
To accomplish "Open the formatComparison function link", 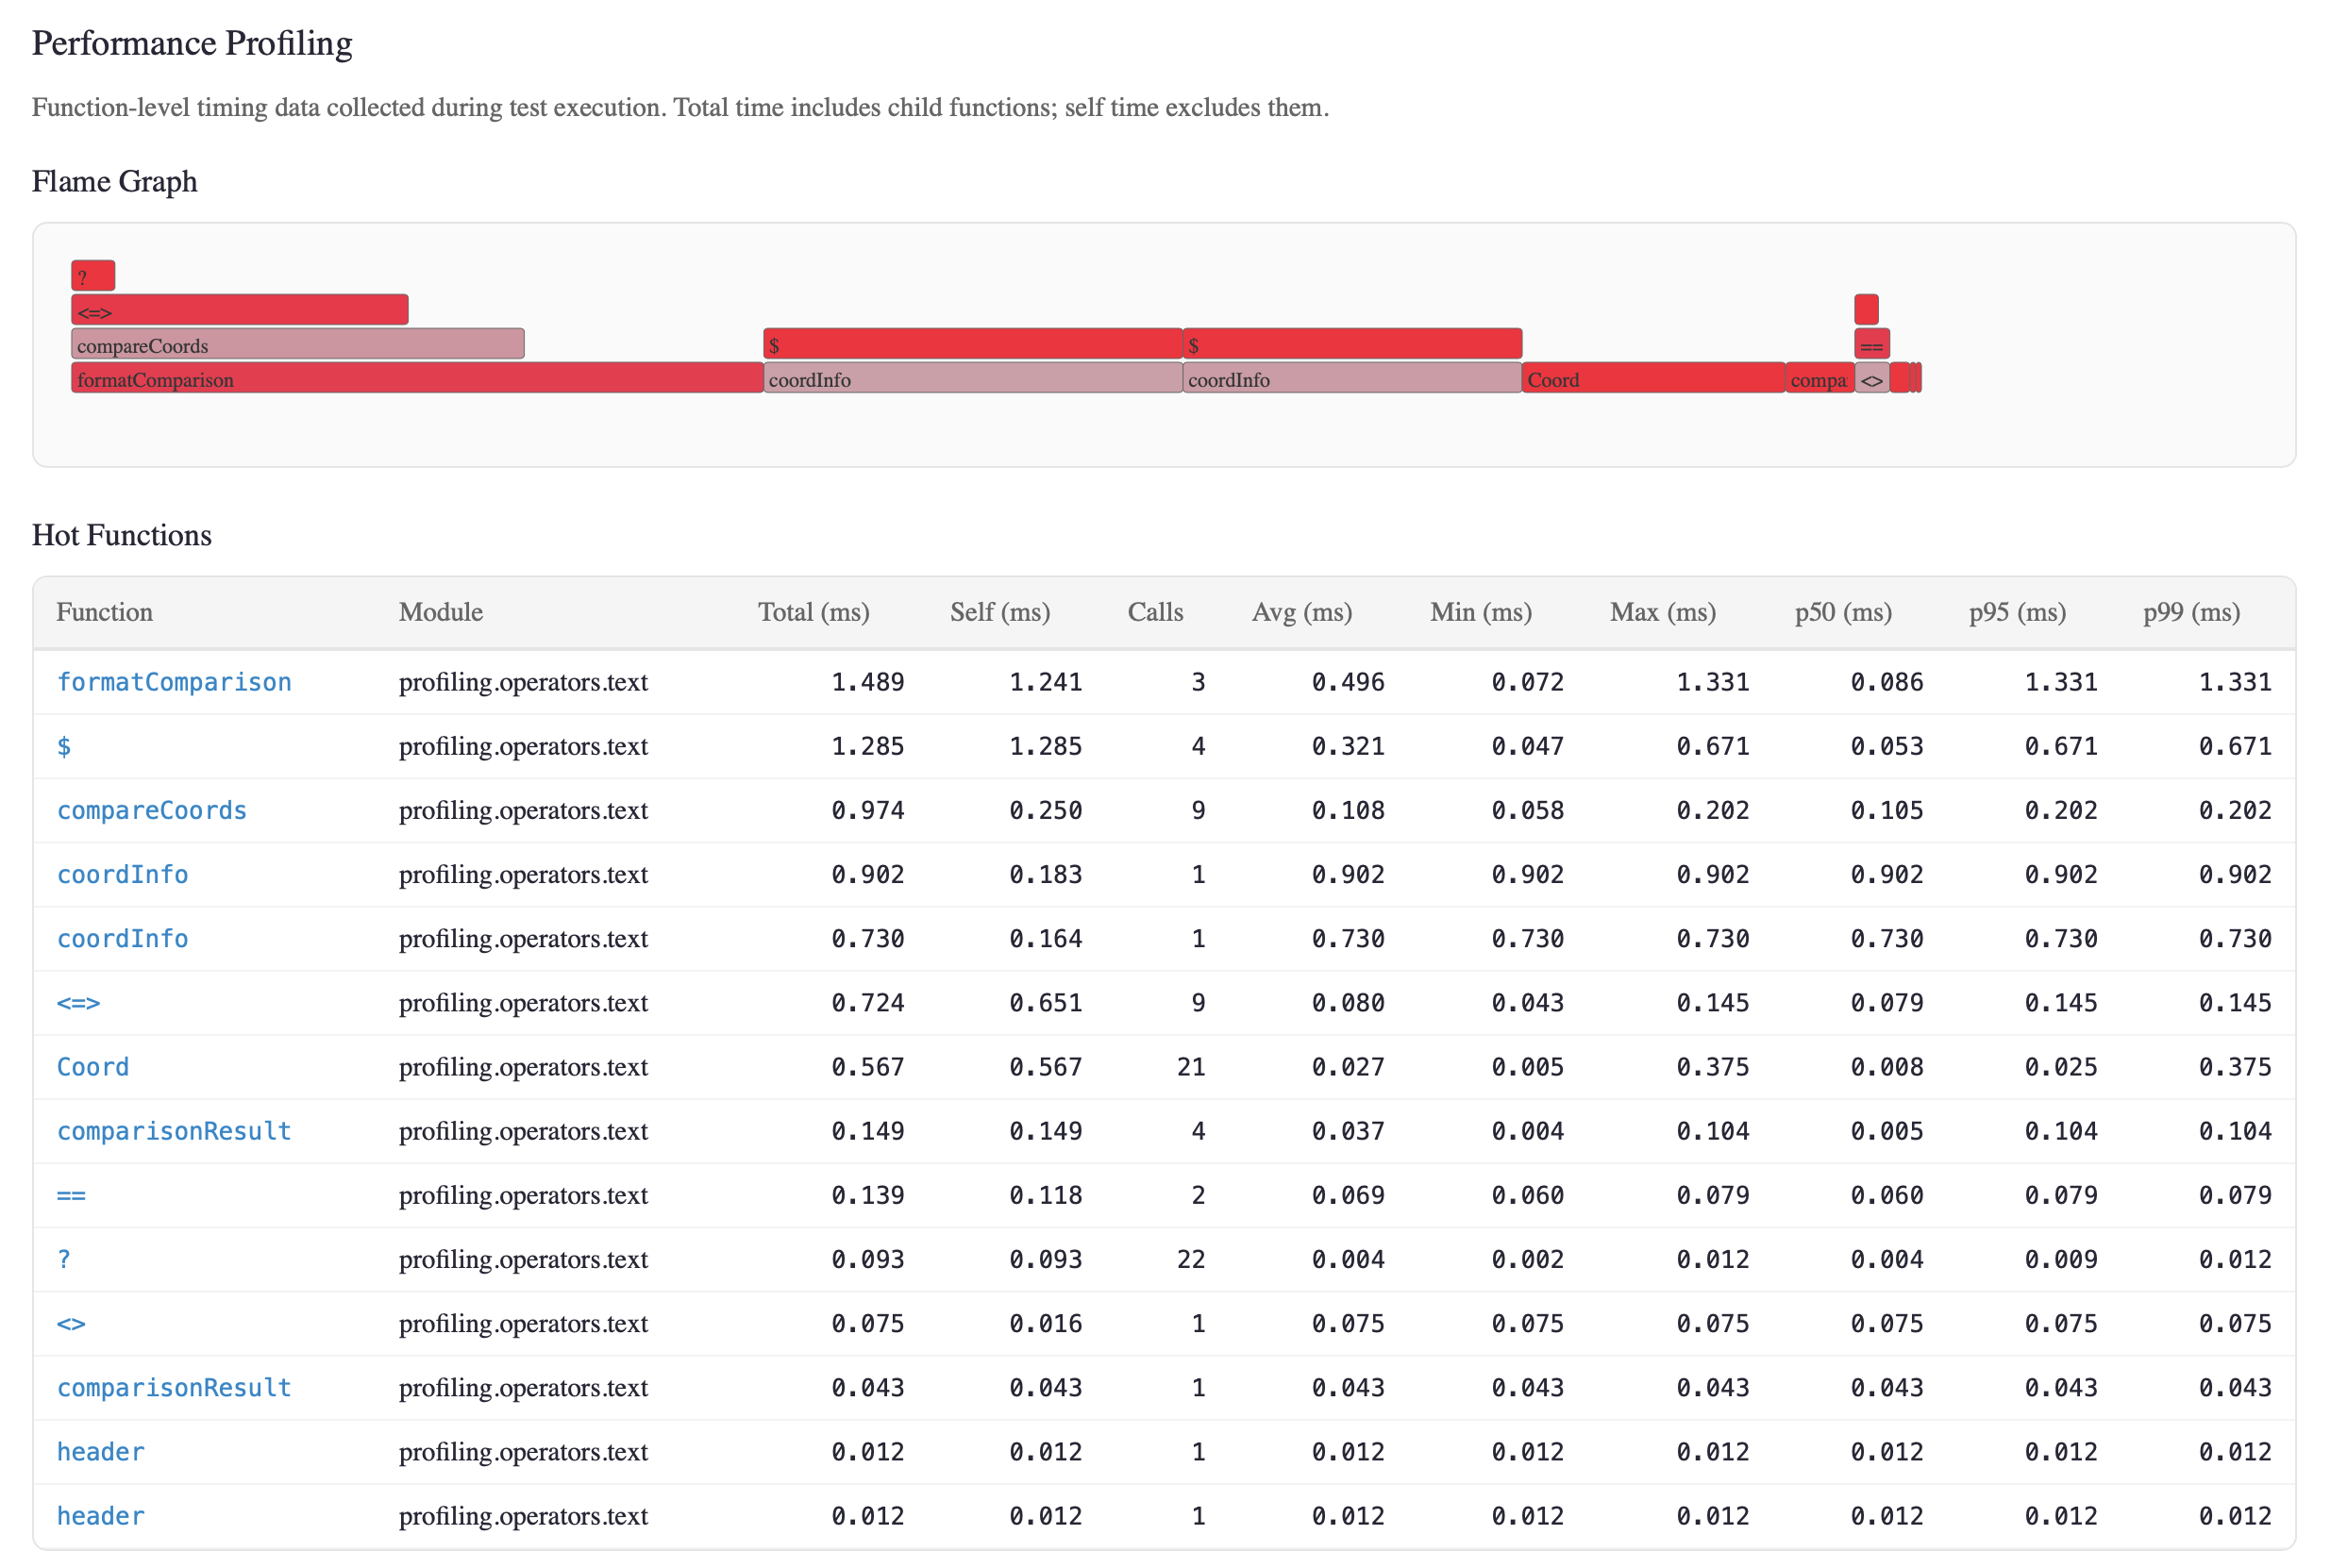I will [174, 682].
